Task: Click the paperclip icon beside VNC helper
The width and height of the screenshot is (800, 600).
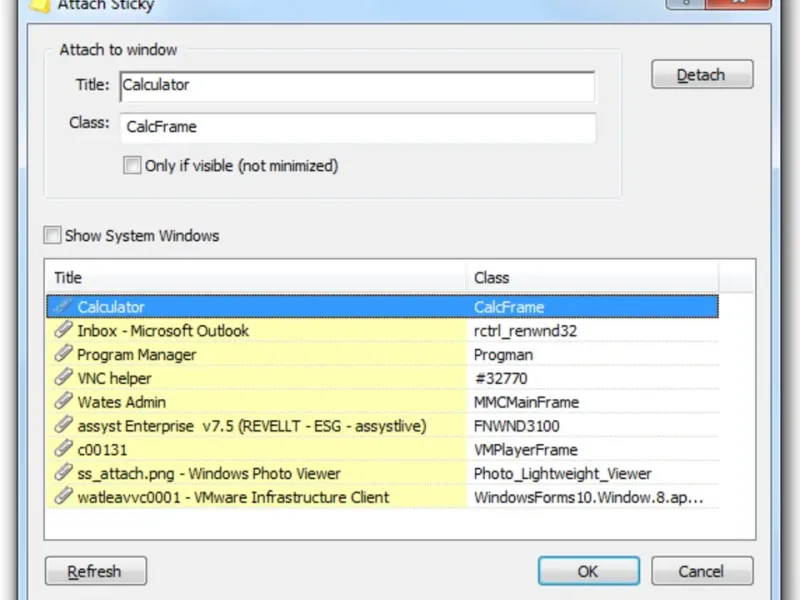Action: (x=63, y=378)
